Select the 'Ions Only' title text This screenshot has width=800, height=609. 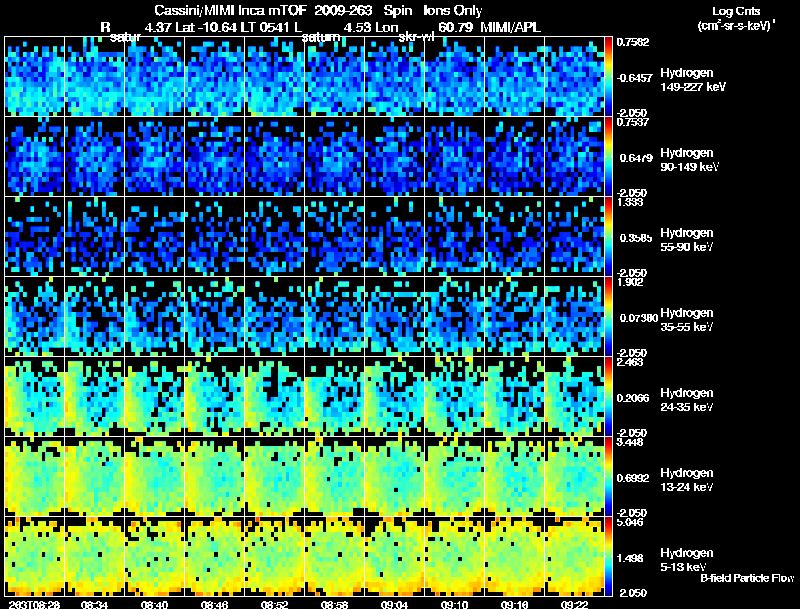(x=453, y=11)
